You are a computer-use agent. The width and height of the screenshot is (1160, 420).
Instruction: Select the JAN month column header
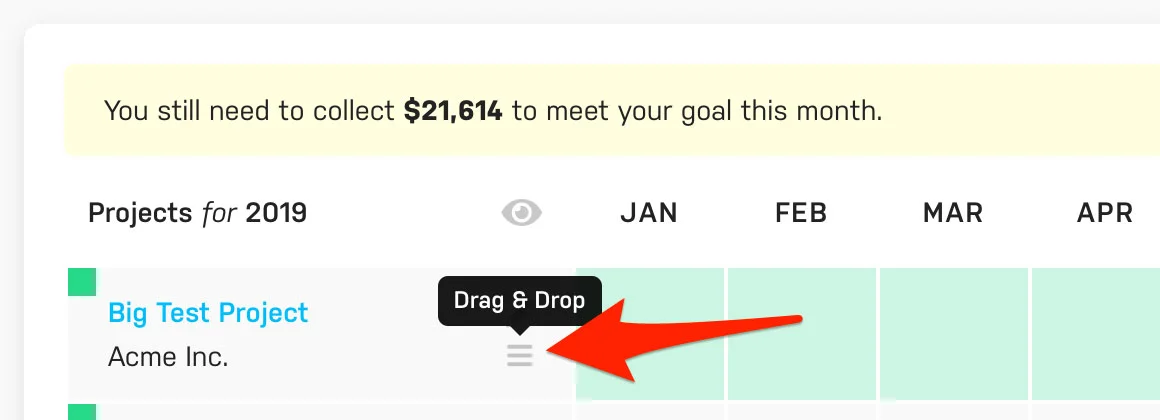pyautogui.click(x=649, y=212)
